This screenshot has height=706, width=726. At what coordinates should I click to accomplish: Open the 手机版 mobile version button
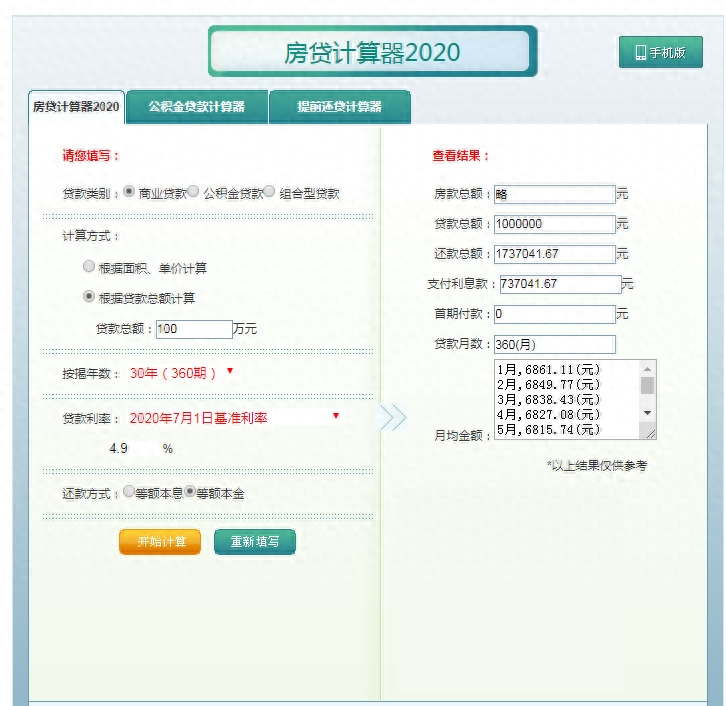click(661, 52)
